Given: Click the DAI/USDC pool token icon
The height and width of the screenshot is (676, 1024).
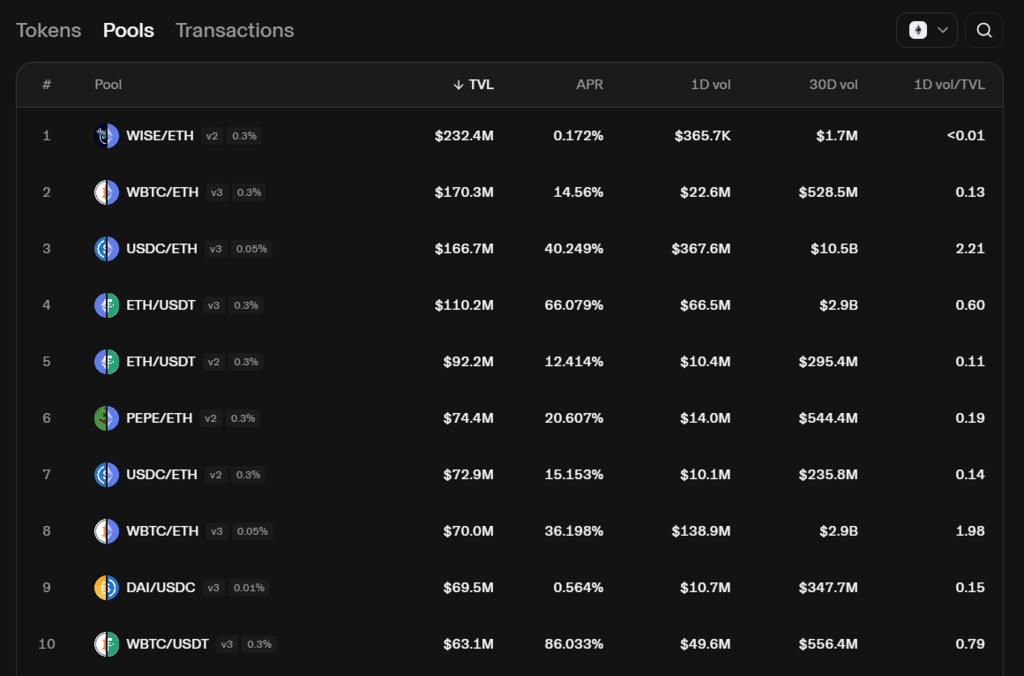Looking at the screenshot, I should coord(106,588).
